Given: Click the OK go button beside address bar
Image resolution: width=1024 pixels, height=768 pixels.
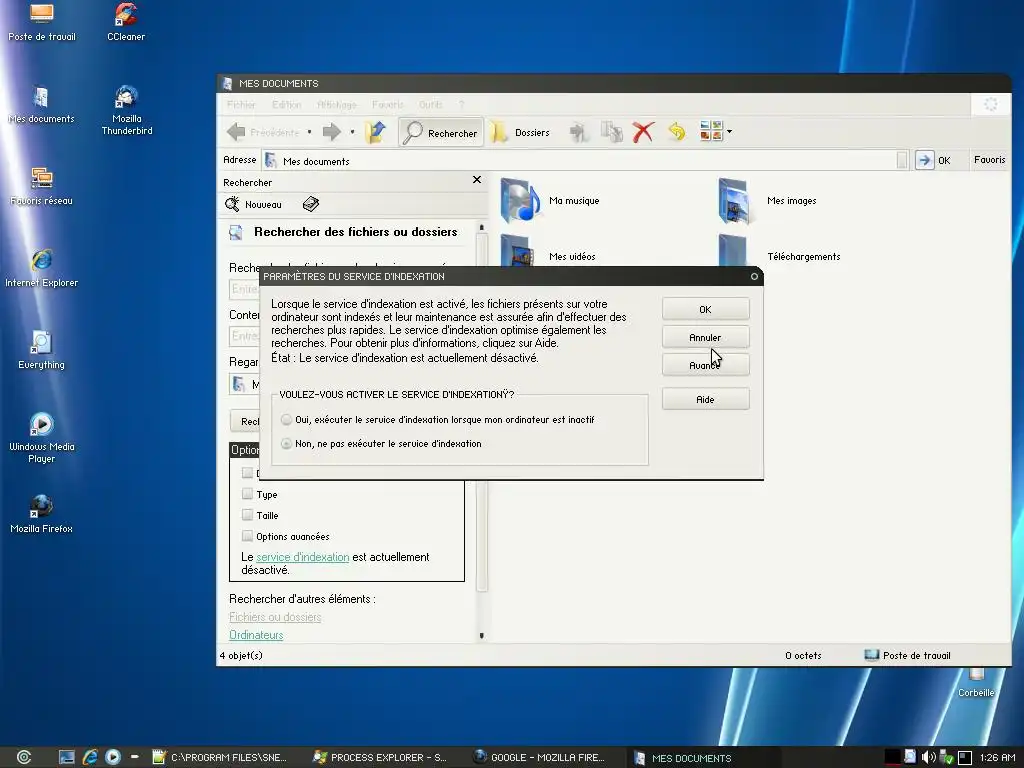Looking at the screenshot, I should tap(933, 160).
